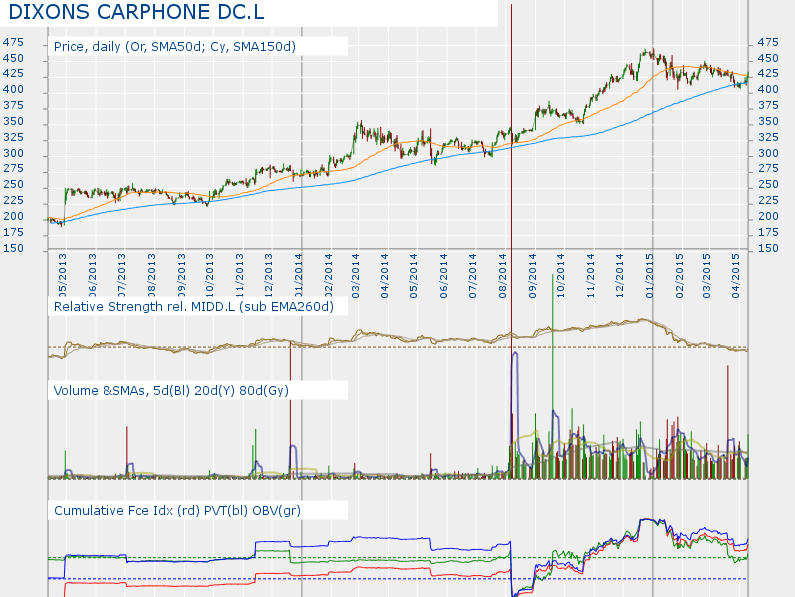Click the DIXONS CARPHONE DC.L chart title

pos(136,12)
